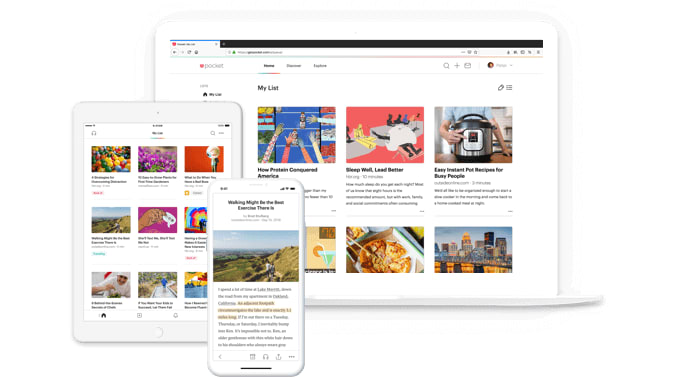Tap the hillside photo in the phone article
Image resolution: width=680 pixels, height=378 pixels.
click(256, 256)
